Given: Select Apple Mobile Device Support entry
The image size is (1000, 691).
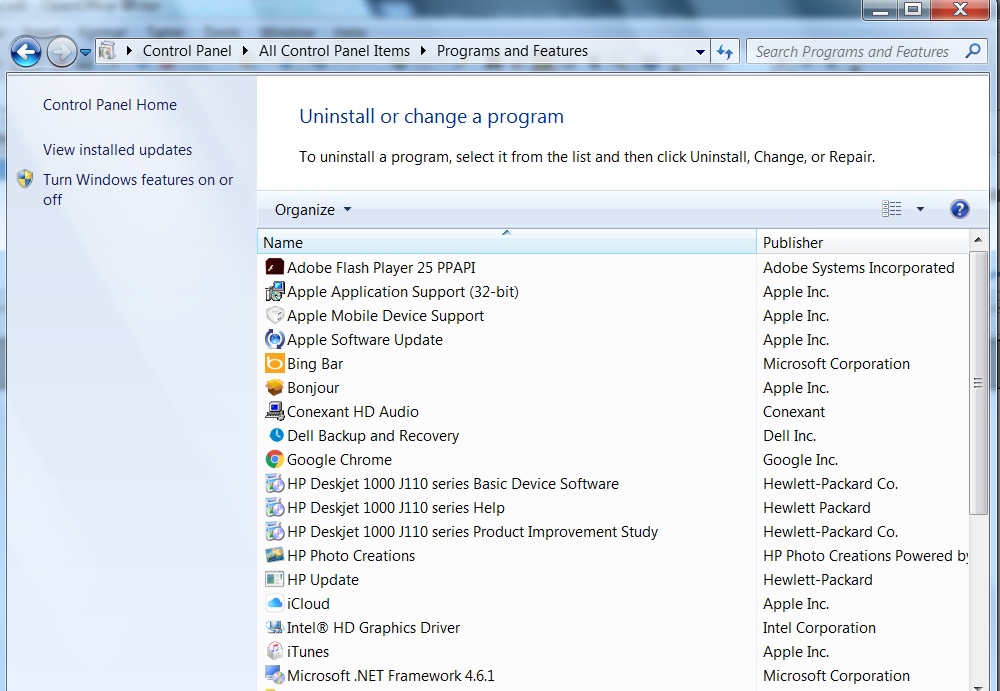Looking at the screenshot, I should pos(385,316).
